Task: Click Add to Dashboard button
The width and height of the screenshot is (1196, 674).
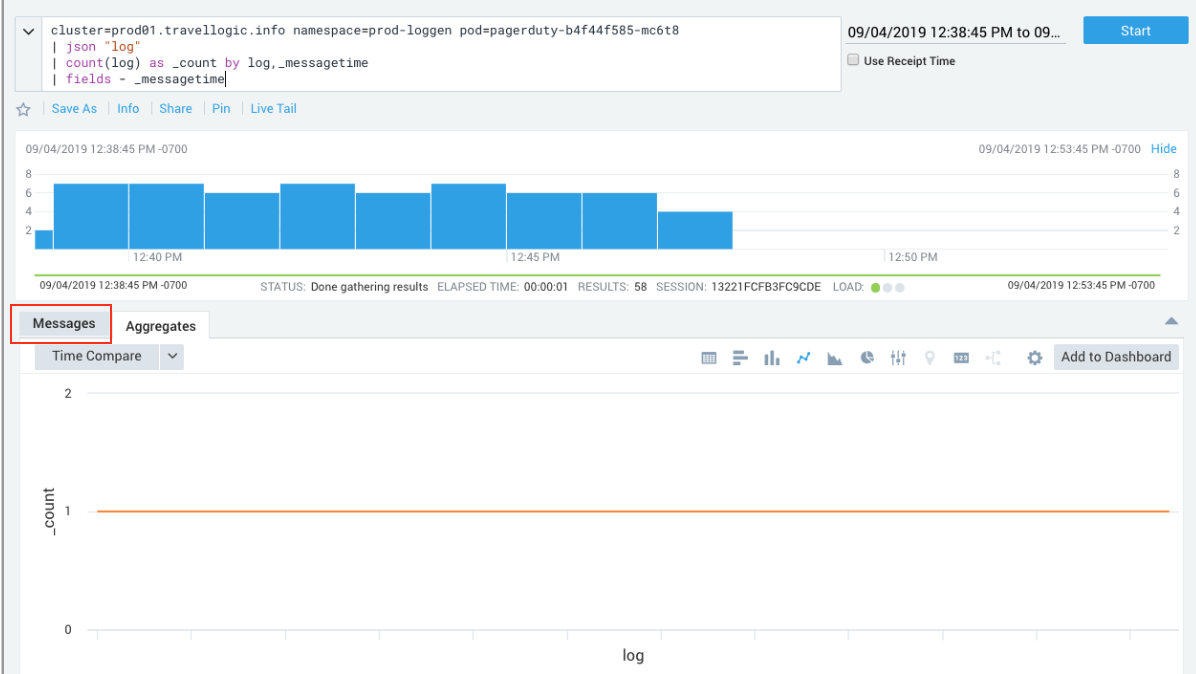Action: point(1116,357)
